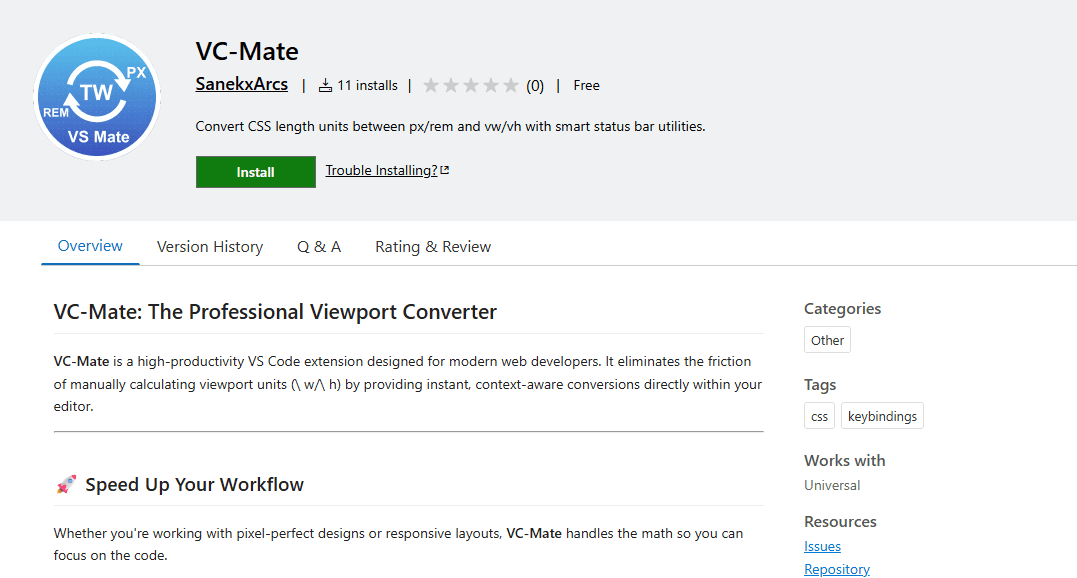Click the rocket emoji beside Speed Up Your Workflow

(x=66, y=485)
